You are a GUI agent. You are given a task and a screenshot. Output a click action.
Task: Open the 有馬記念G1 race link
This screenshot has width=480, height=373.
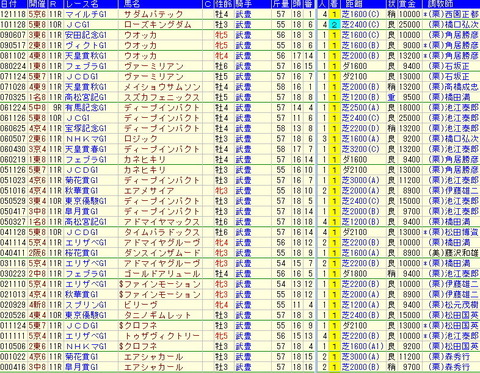click(86, 108)
